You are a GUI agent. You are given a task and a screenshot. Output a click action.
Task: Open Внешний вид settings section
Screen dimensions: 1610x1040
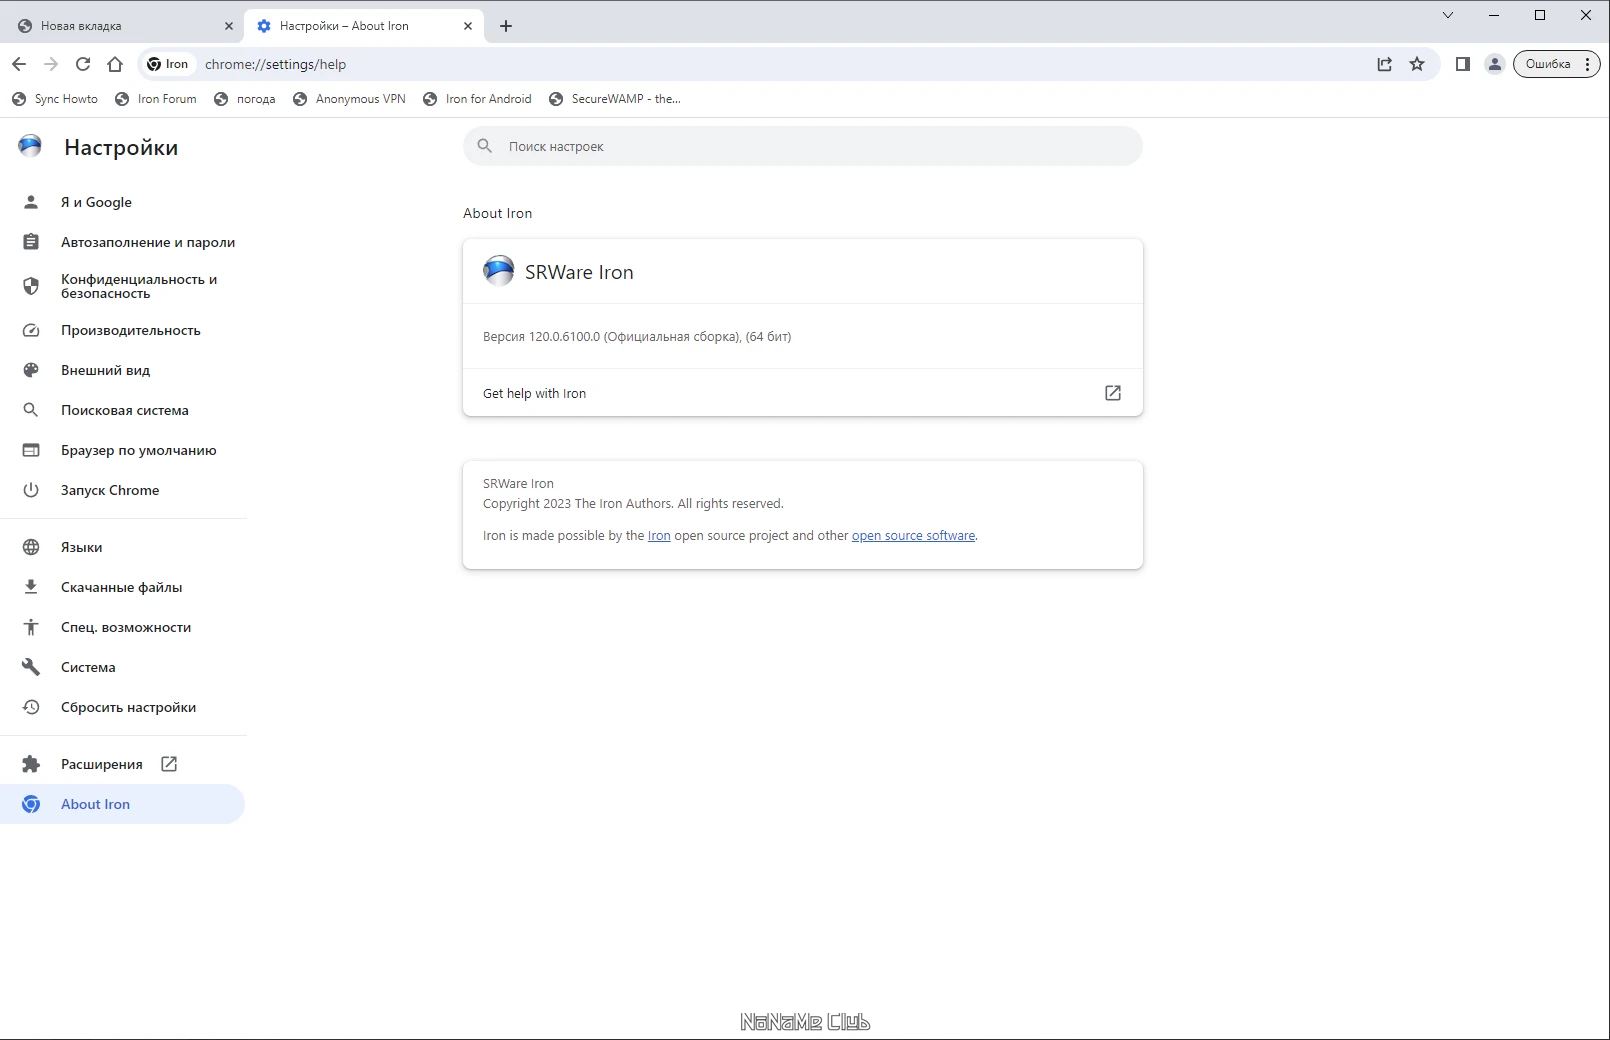click(x=122, y=370)
